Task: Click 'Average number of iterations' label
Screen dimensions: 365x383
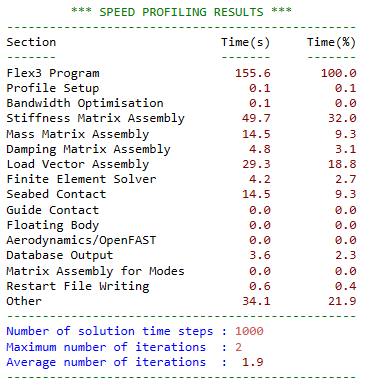Action: 106,362
